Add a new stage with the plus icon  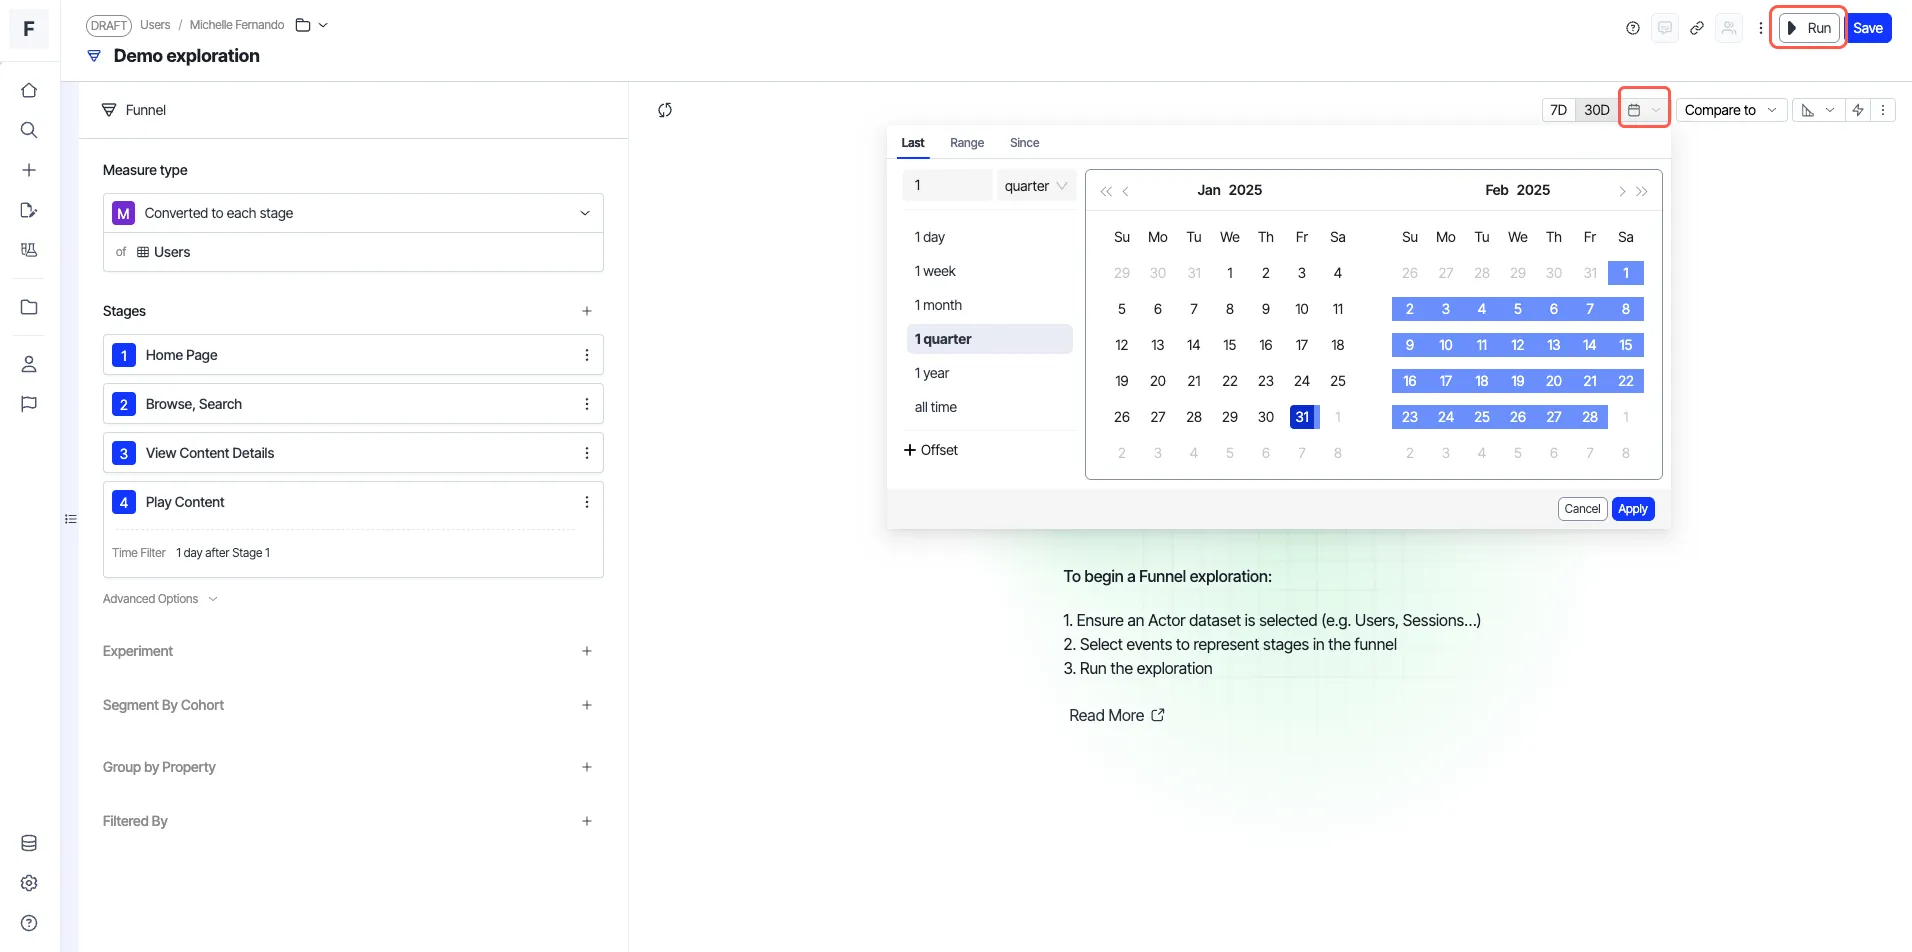click(587, 311)
